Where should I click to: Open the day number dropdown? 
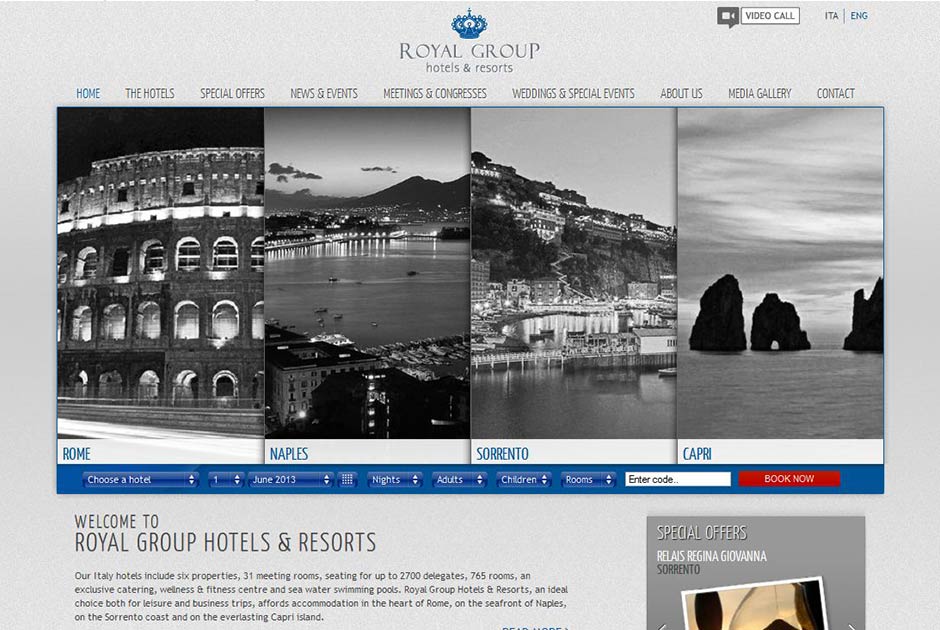pyautogui.click(x=225, y=480)
